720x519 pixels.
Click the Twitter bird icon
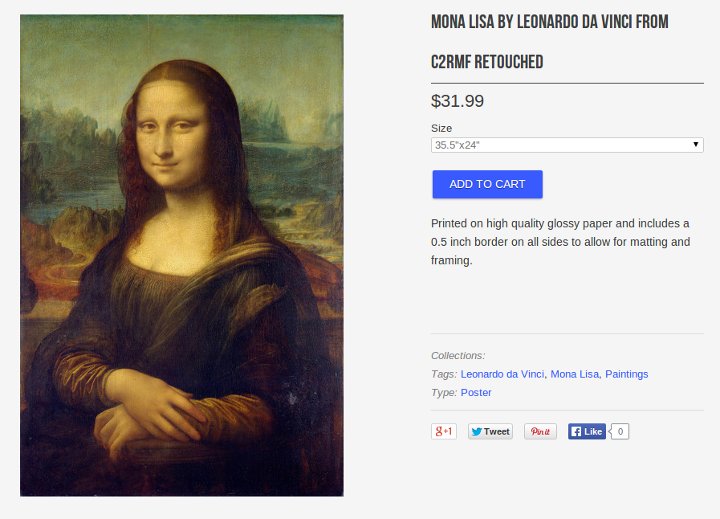pyautogui.click(x=477, y=432)
